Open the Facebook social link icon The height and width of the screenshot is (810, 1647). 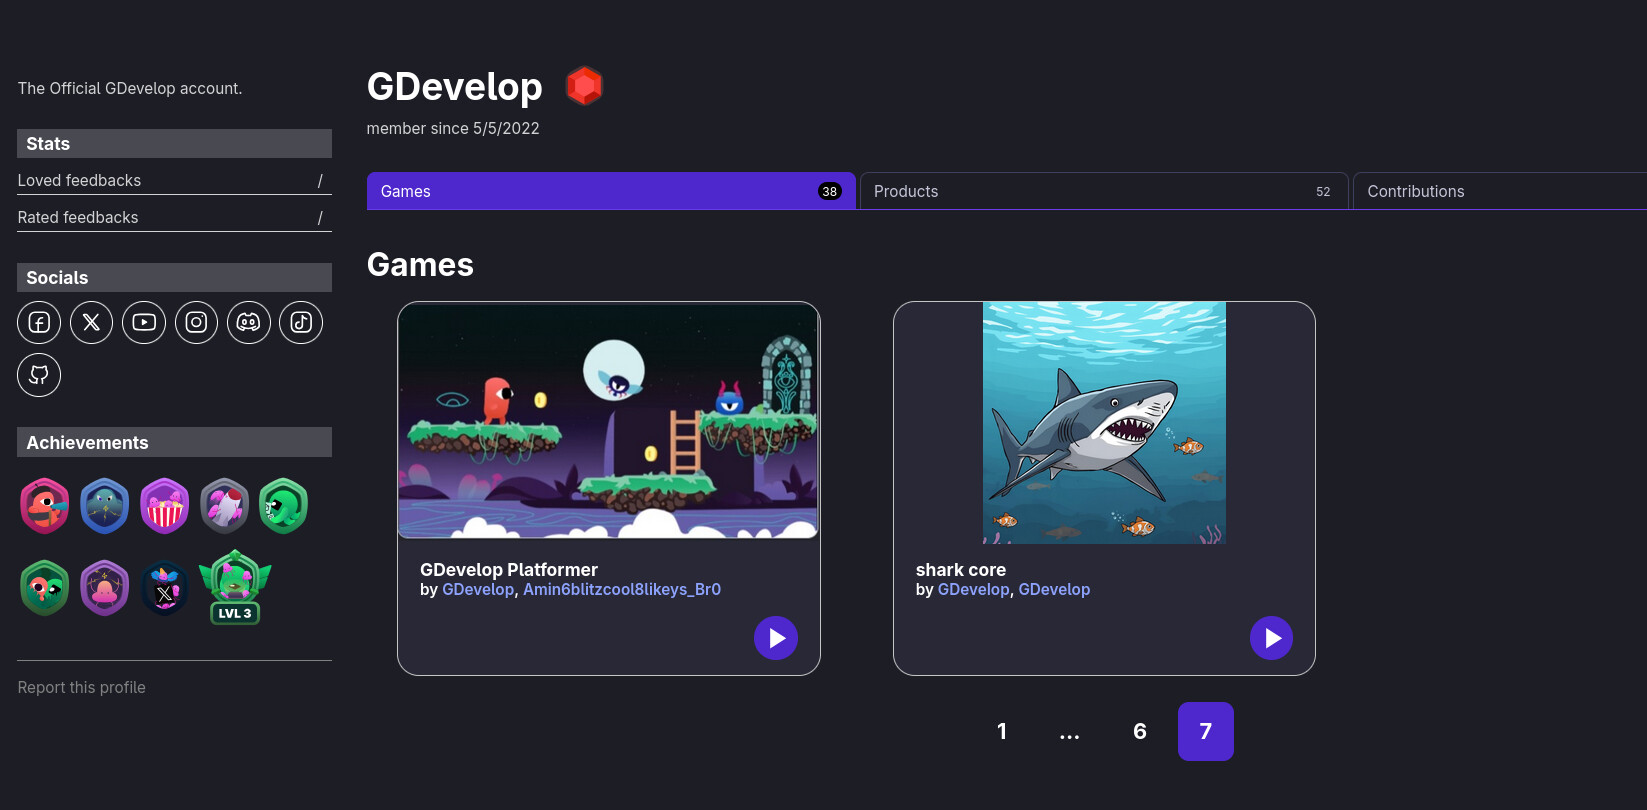tap(39, 322)
